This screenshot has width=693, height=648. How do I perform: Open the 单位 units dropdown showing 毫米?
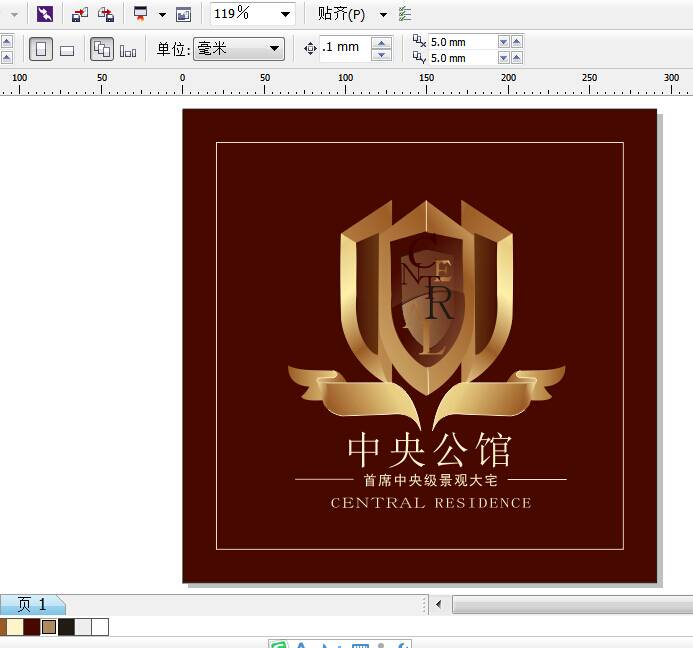pos(239,49)
